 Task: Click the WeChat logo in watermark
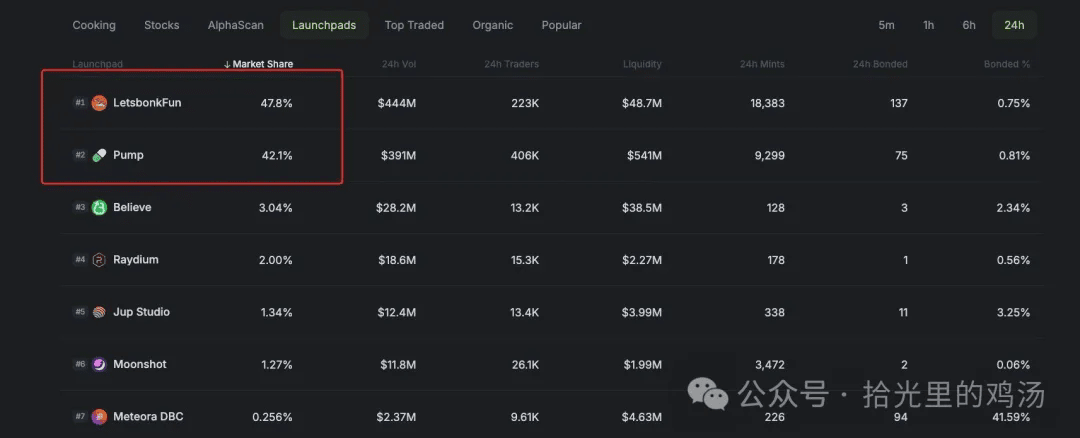point(714,395)
